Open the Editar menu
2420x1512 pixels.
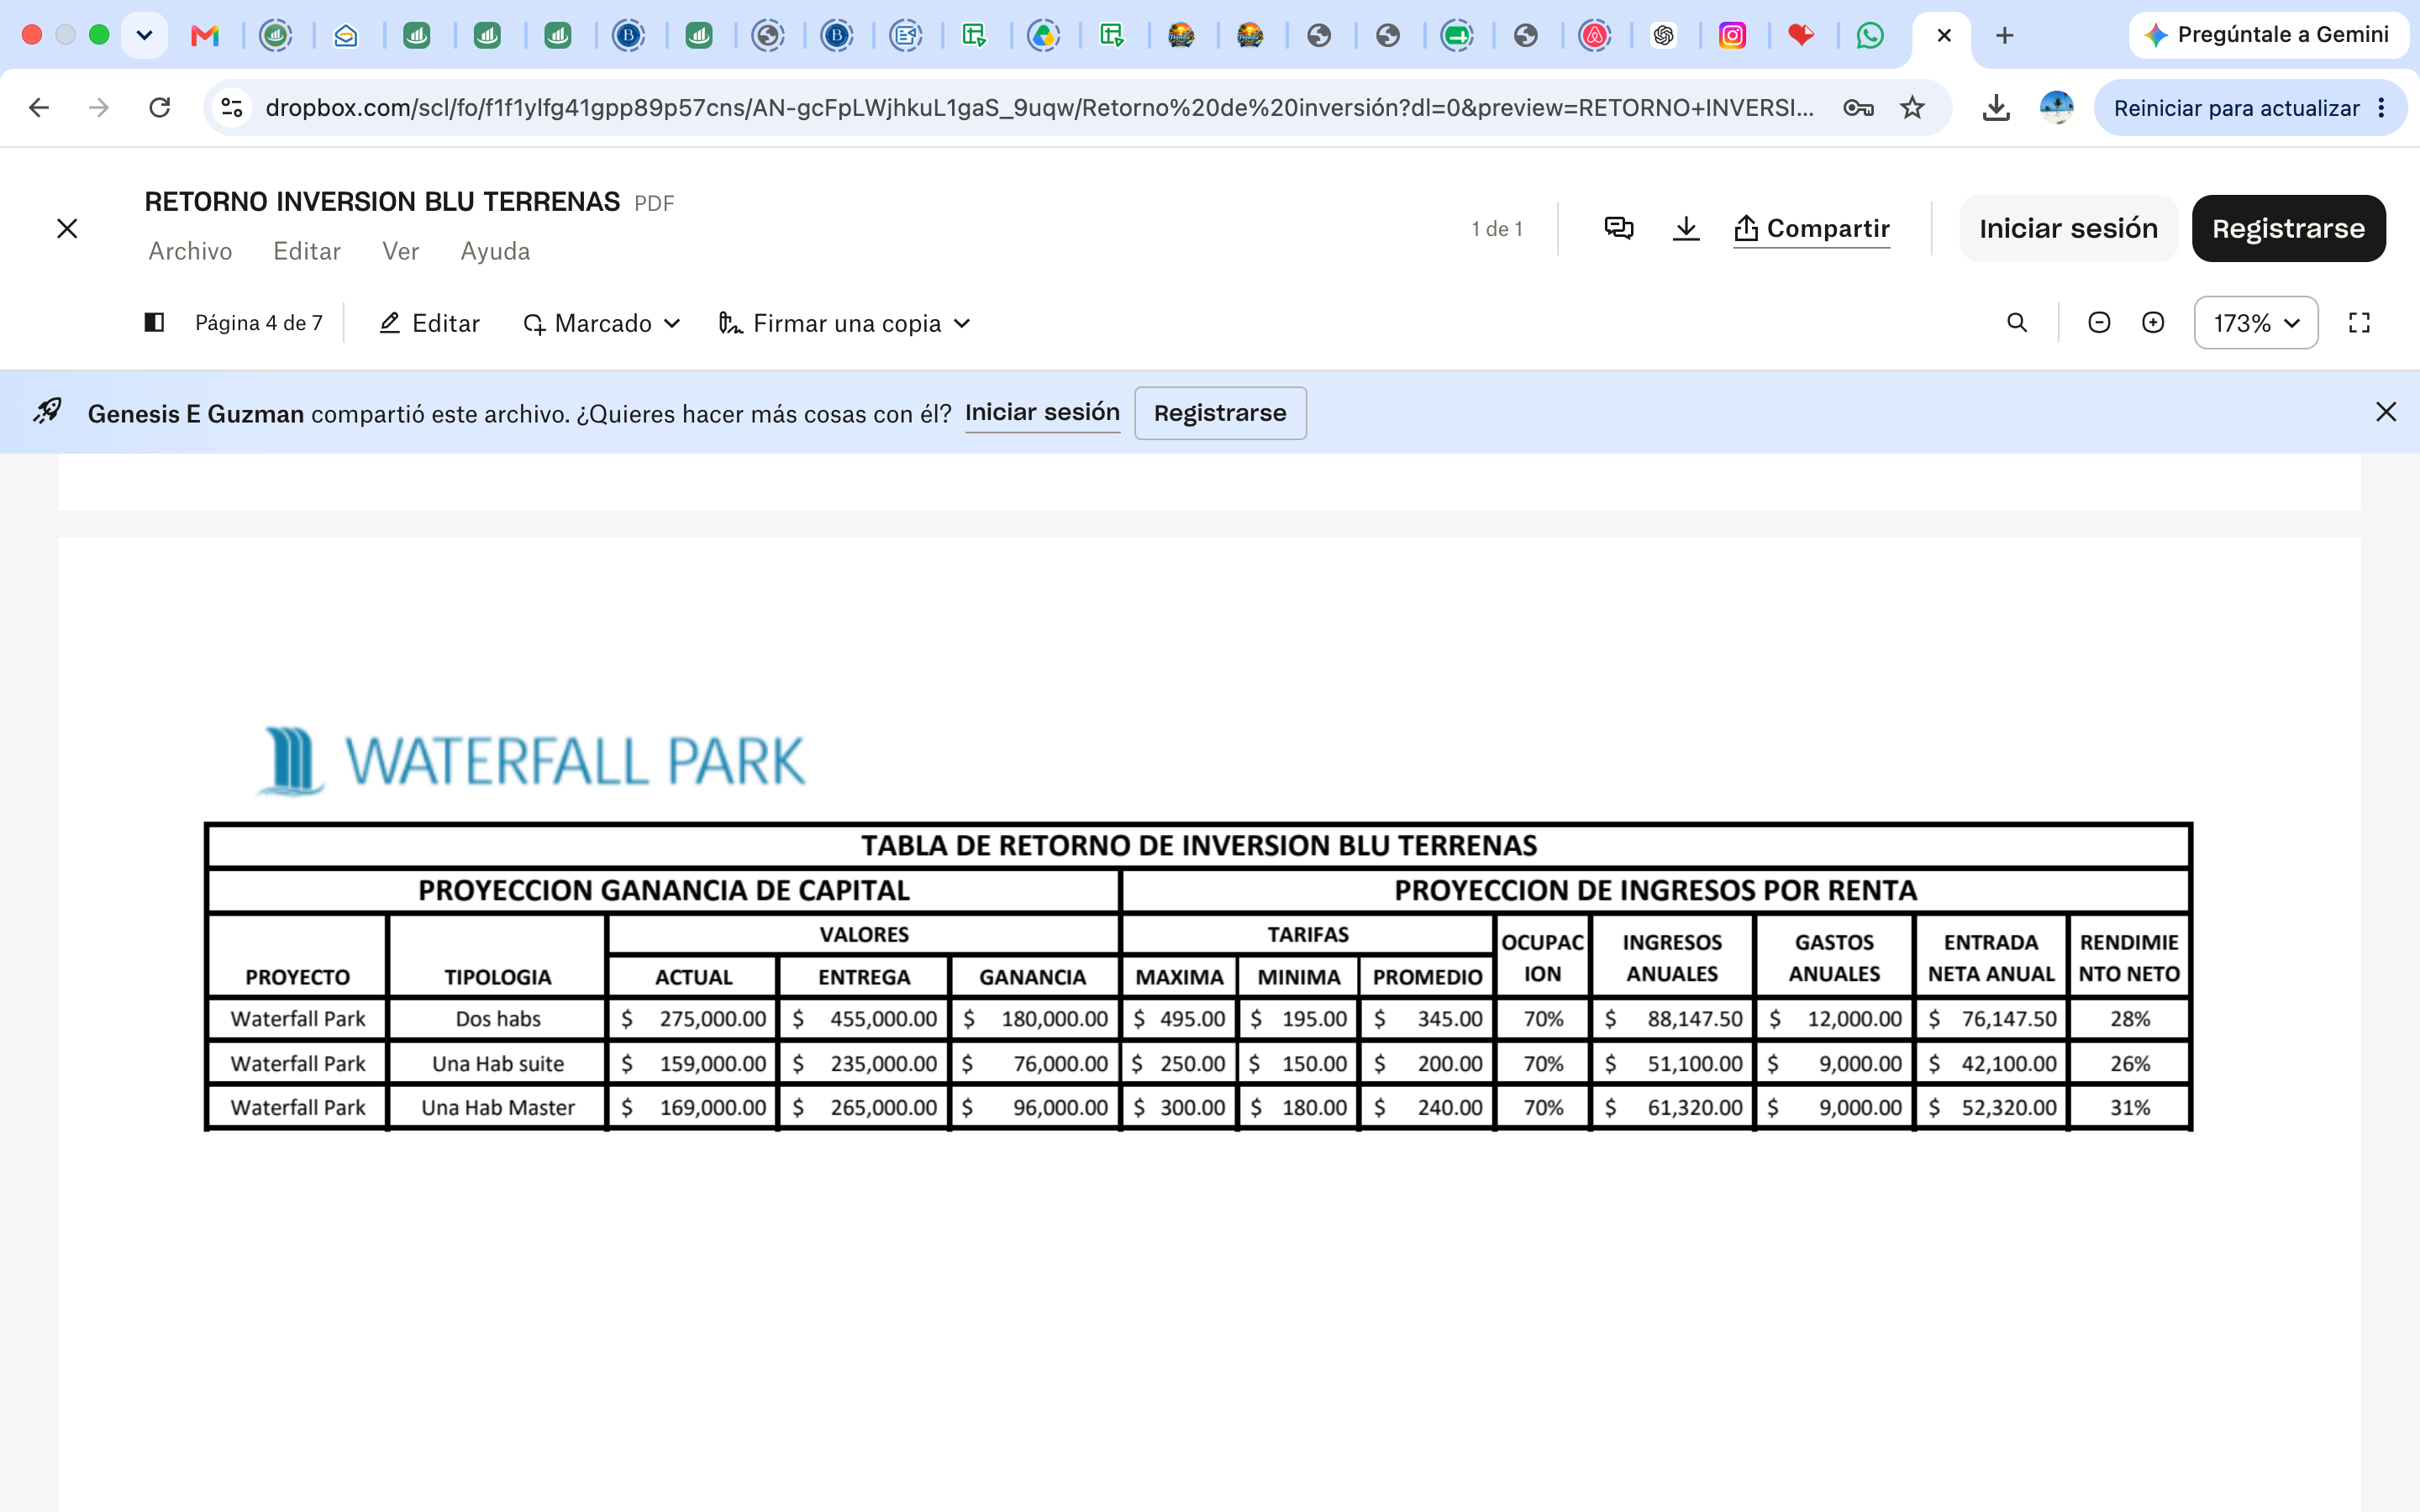point(307,251)
